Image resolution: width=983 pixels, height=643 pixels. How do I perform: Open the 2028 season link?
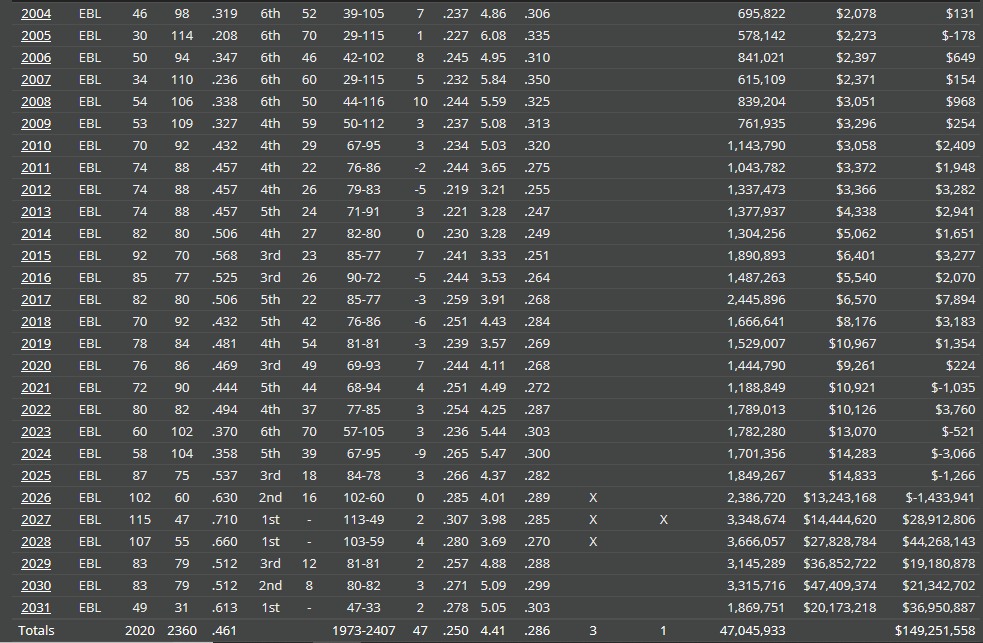36,541
